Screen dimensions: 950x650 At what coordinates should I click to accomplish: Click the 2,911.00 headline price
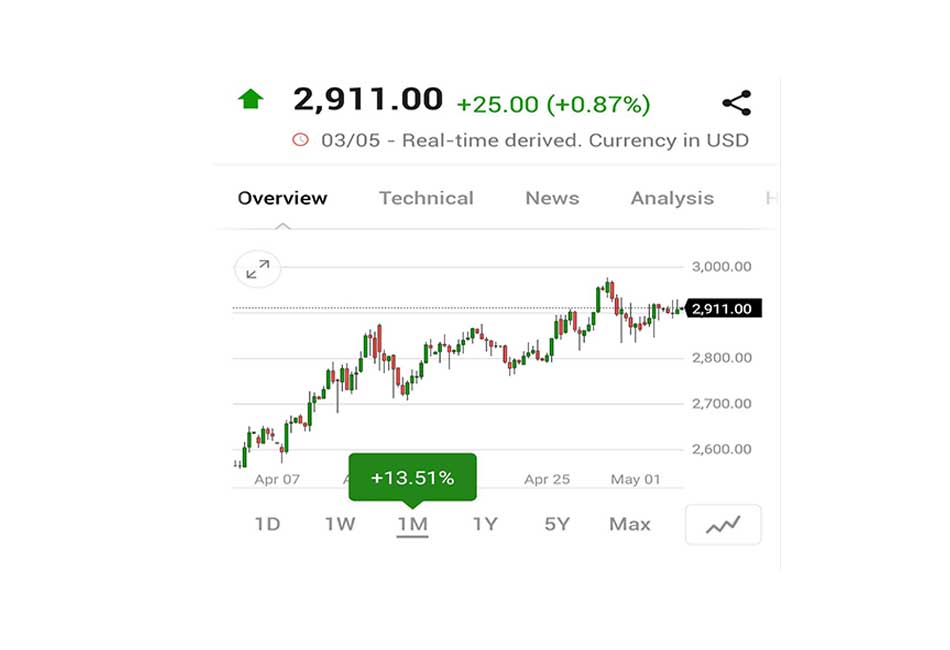[x=368, y=99]
